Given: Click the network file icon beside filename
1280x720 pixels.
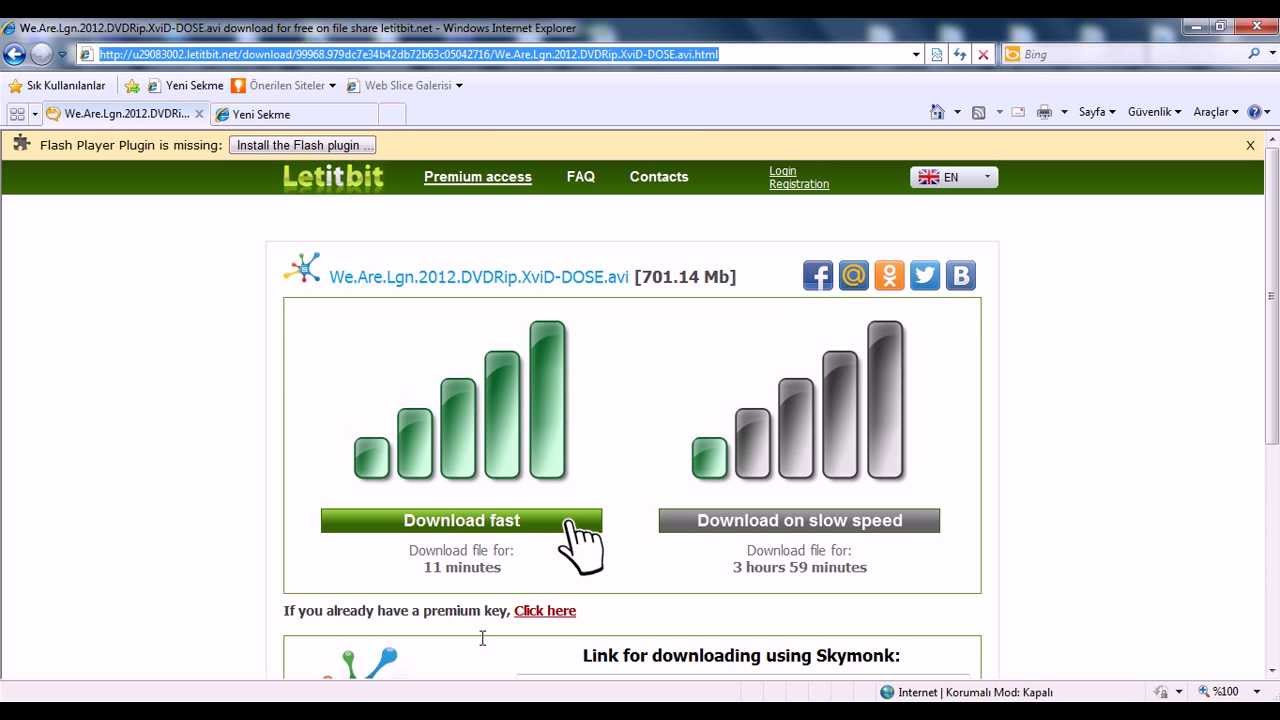Looking at the screenshot, I should coord(302,268).
